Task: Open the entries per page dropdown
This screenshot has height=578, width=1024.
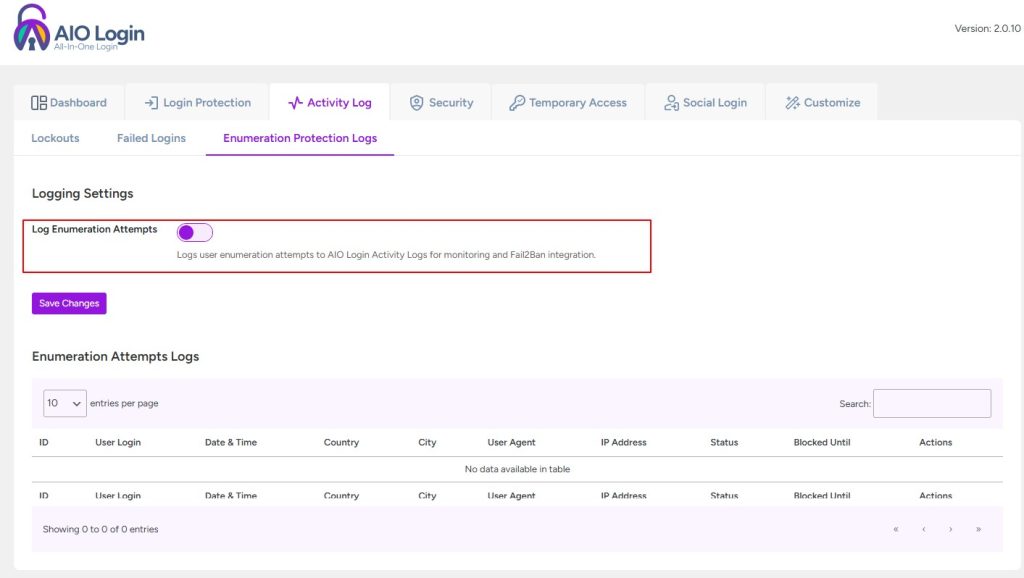Action: click(x=65, y=403)
